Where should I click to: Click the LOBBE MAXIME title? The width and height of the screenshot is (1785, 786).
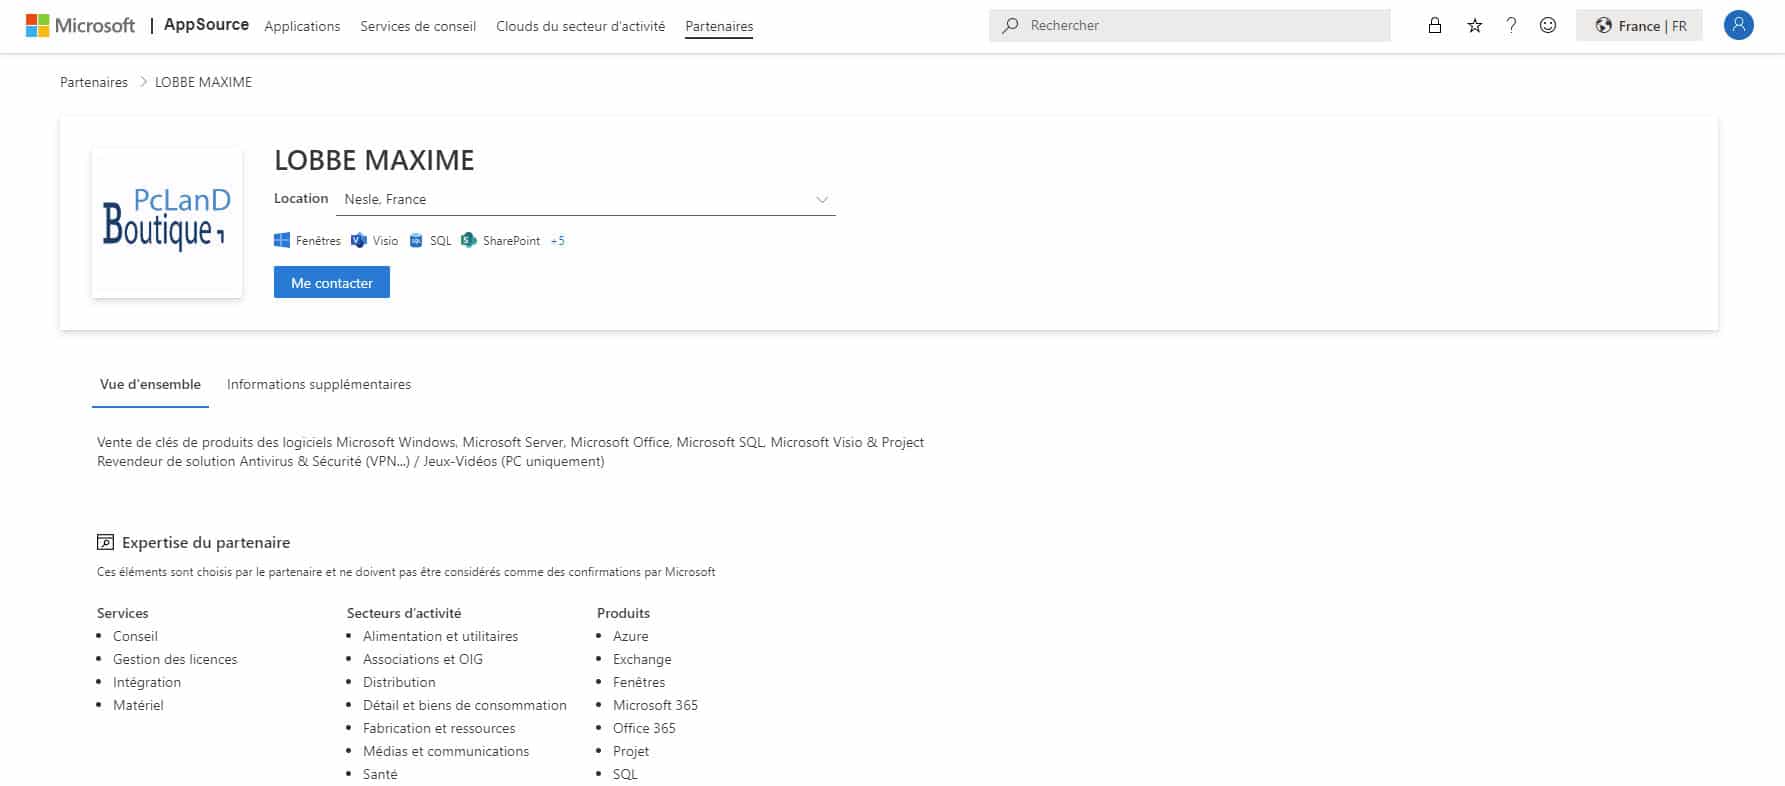[x=374, y=160]
